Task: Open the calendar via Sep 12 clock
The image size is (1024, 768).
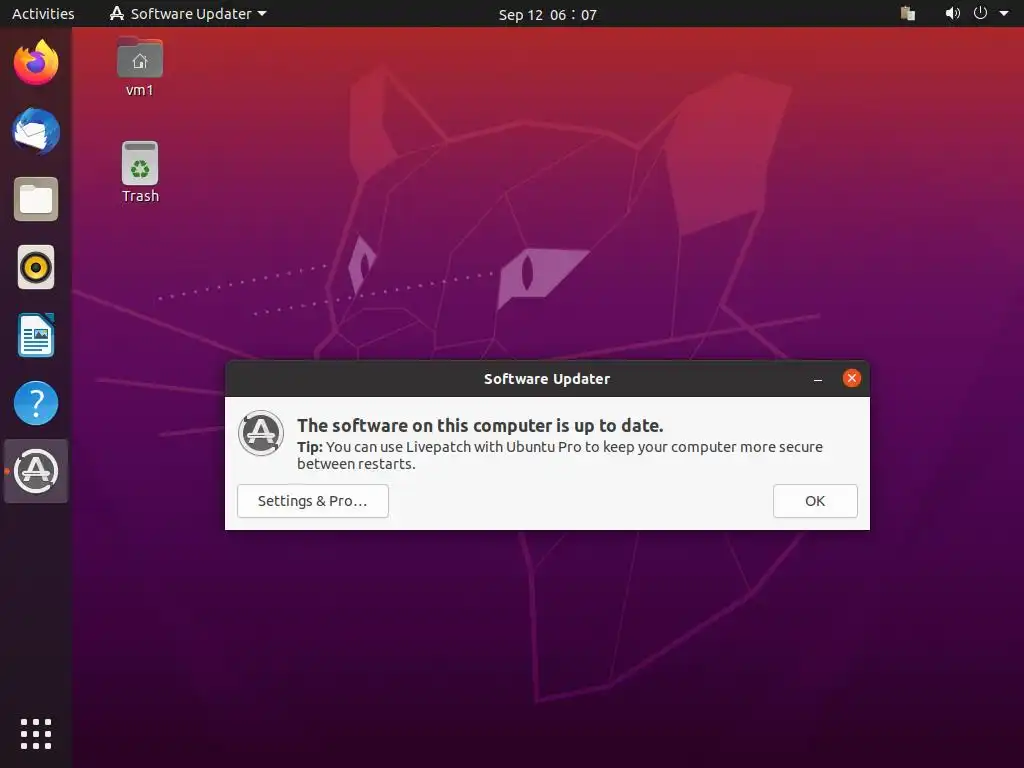Action: (547, 14)
